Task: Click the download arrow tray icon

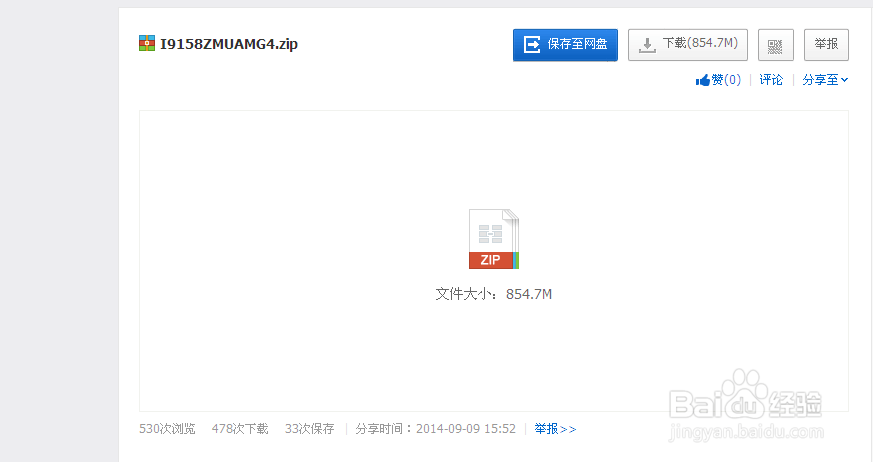Action: click(647, 45)
